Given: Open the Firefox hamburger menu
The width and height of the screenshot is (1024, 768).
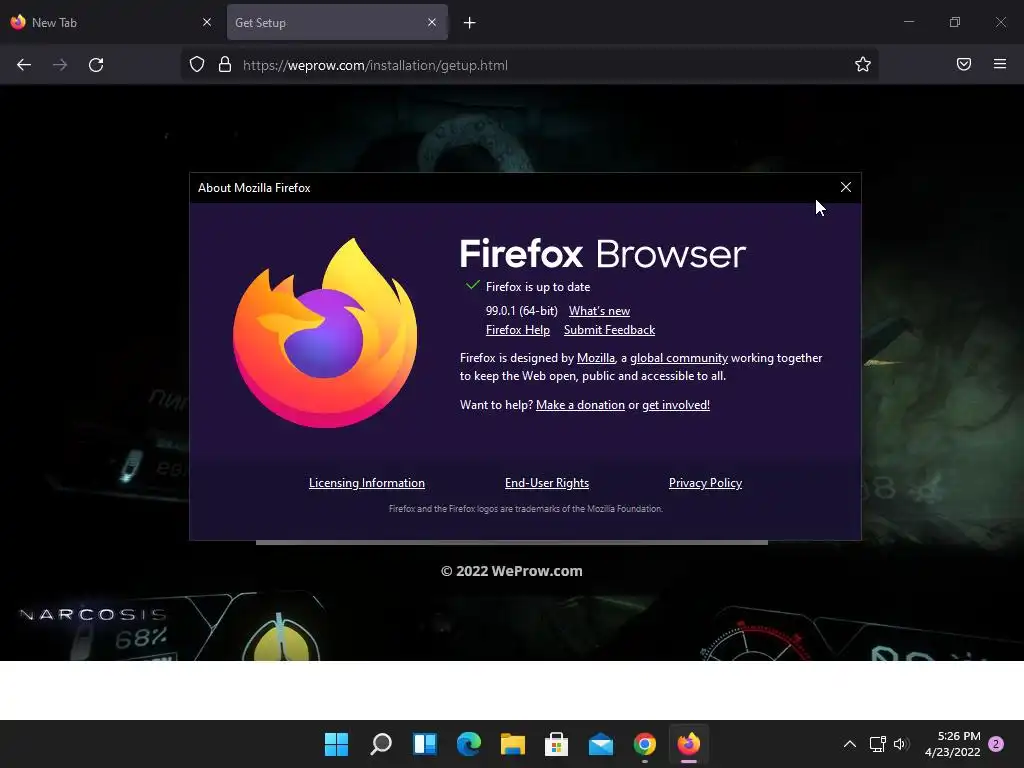Looking at the screenshot, I should 1000,64.
